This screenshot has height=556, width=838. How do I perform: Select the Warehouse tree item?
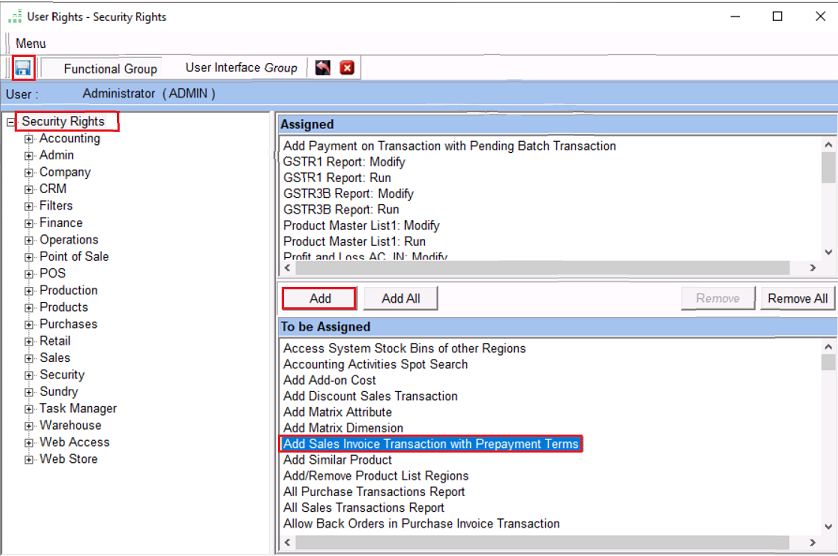pyautogui.click(x=70, y=425)
